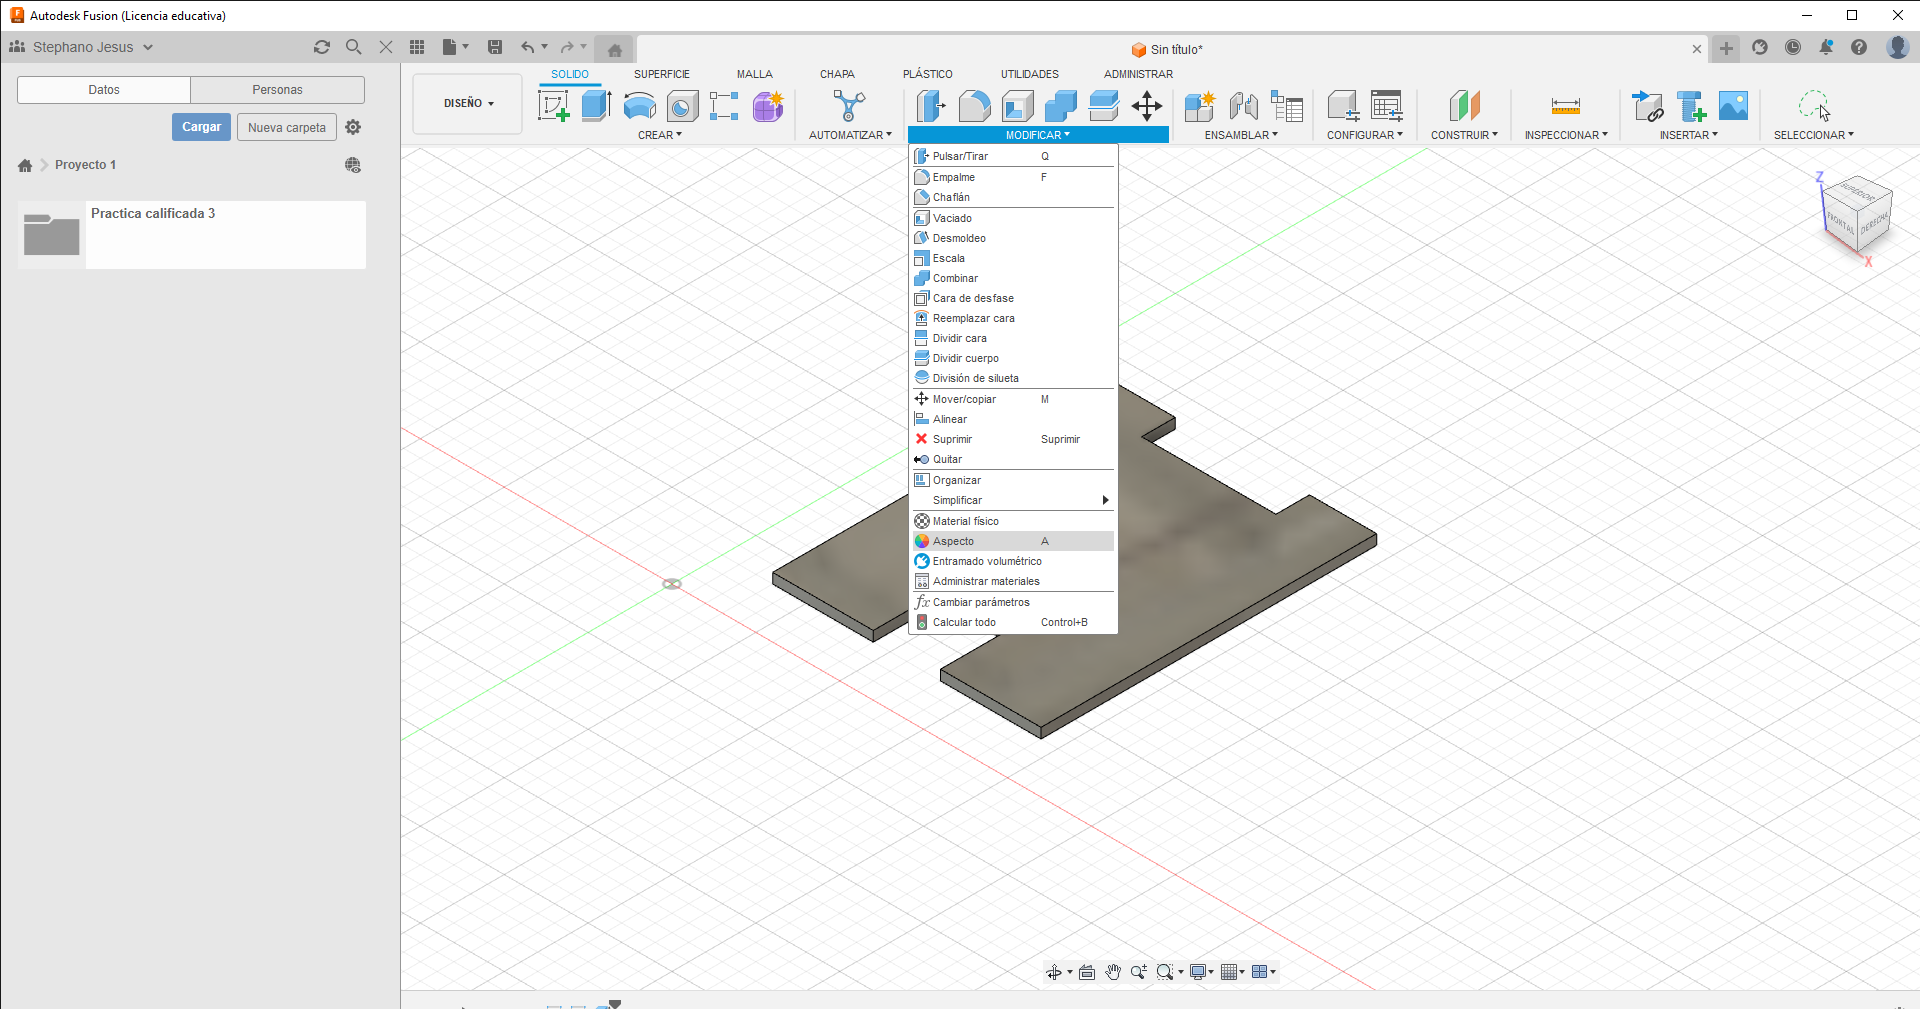Click the Proyecto 1 breadcrumb
The image size is (1920, 1009).
pyautogui.click(x=85, y=165)
